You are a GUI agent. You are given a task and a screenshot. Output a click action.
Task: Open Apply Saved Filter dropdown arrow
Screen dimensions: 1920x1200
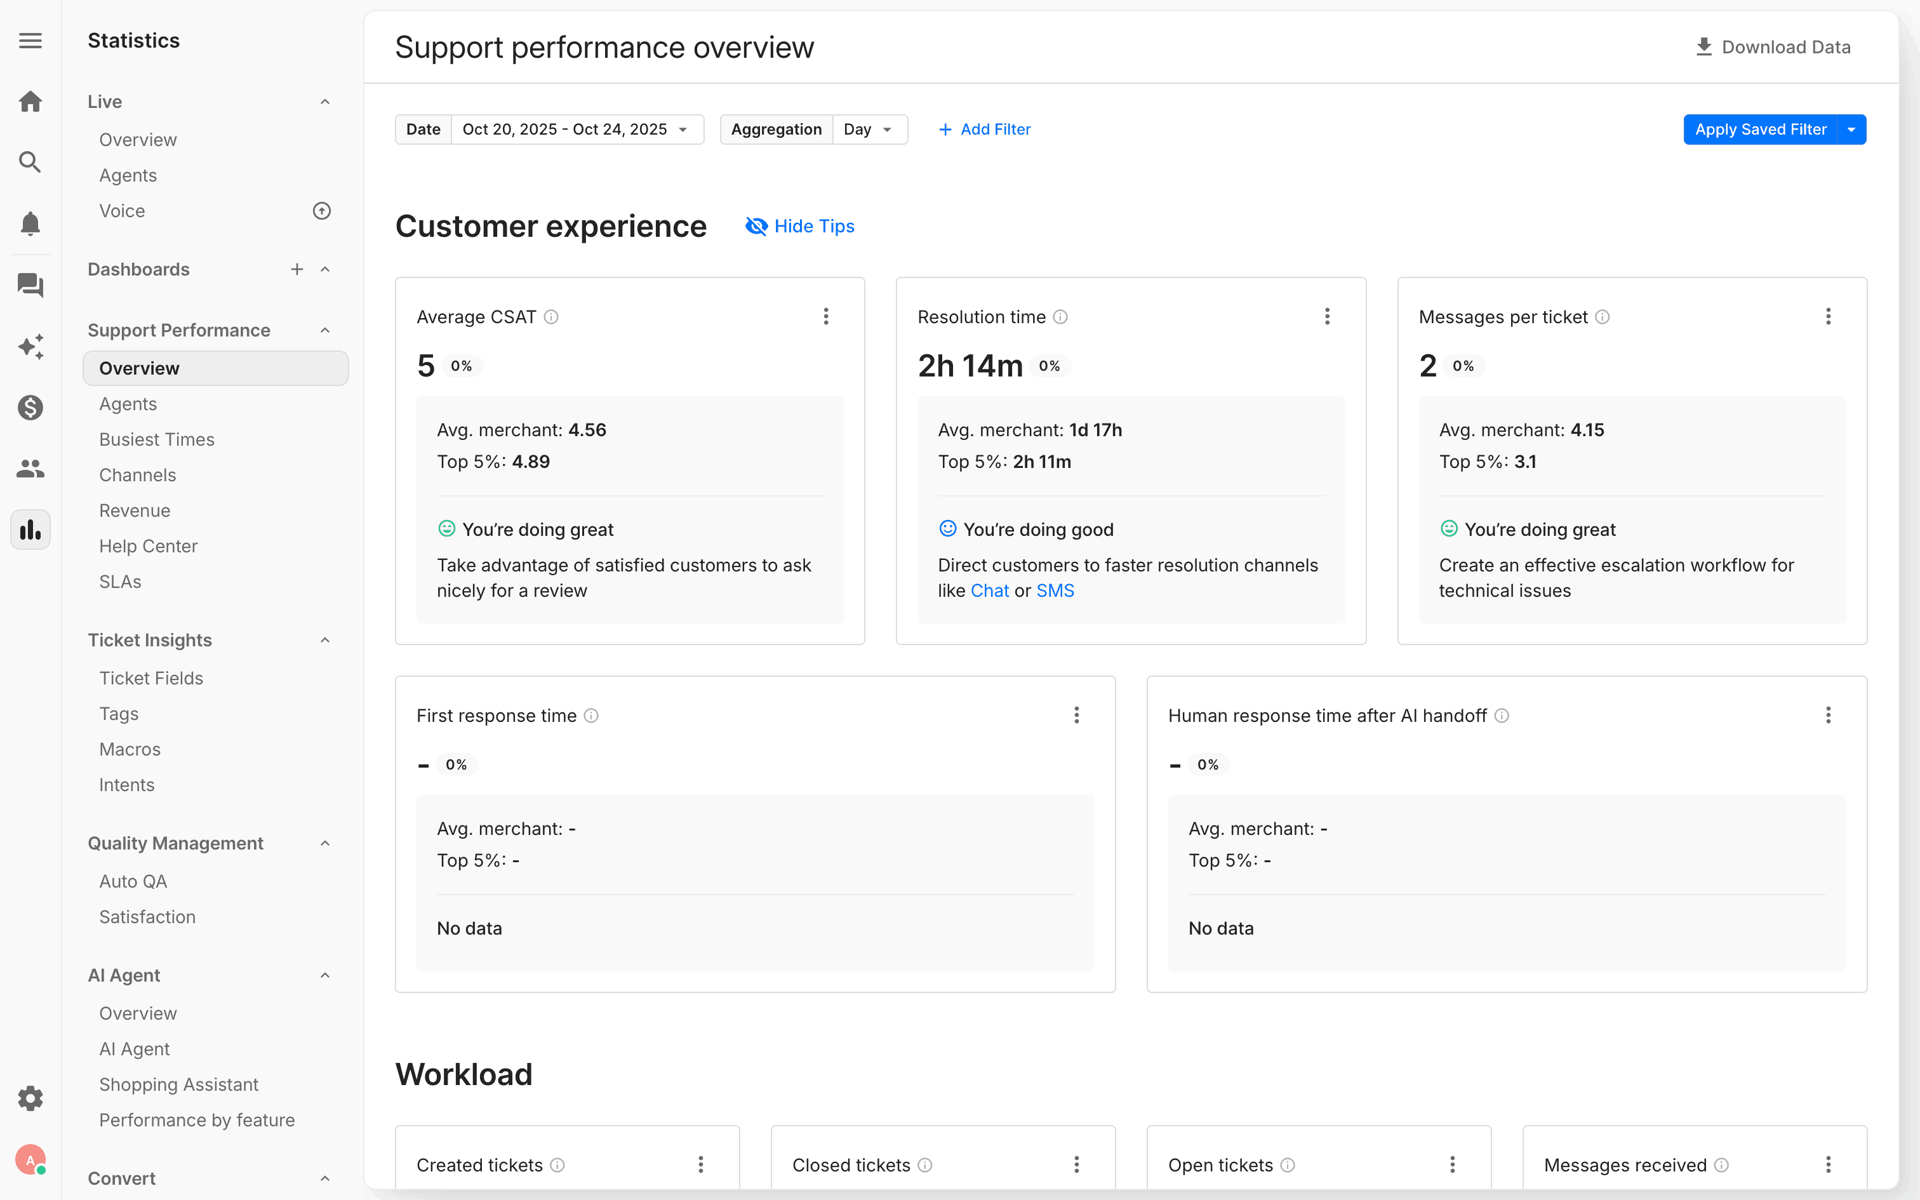pos(1851,129)
